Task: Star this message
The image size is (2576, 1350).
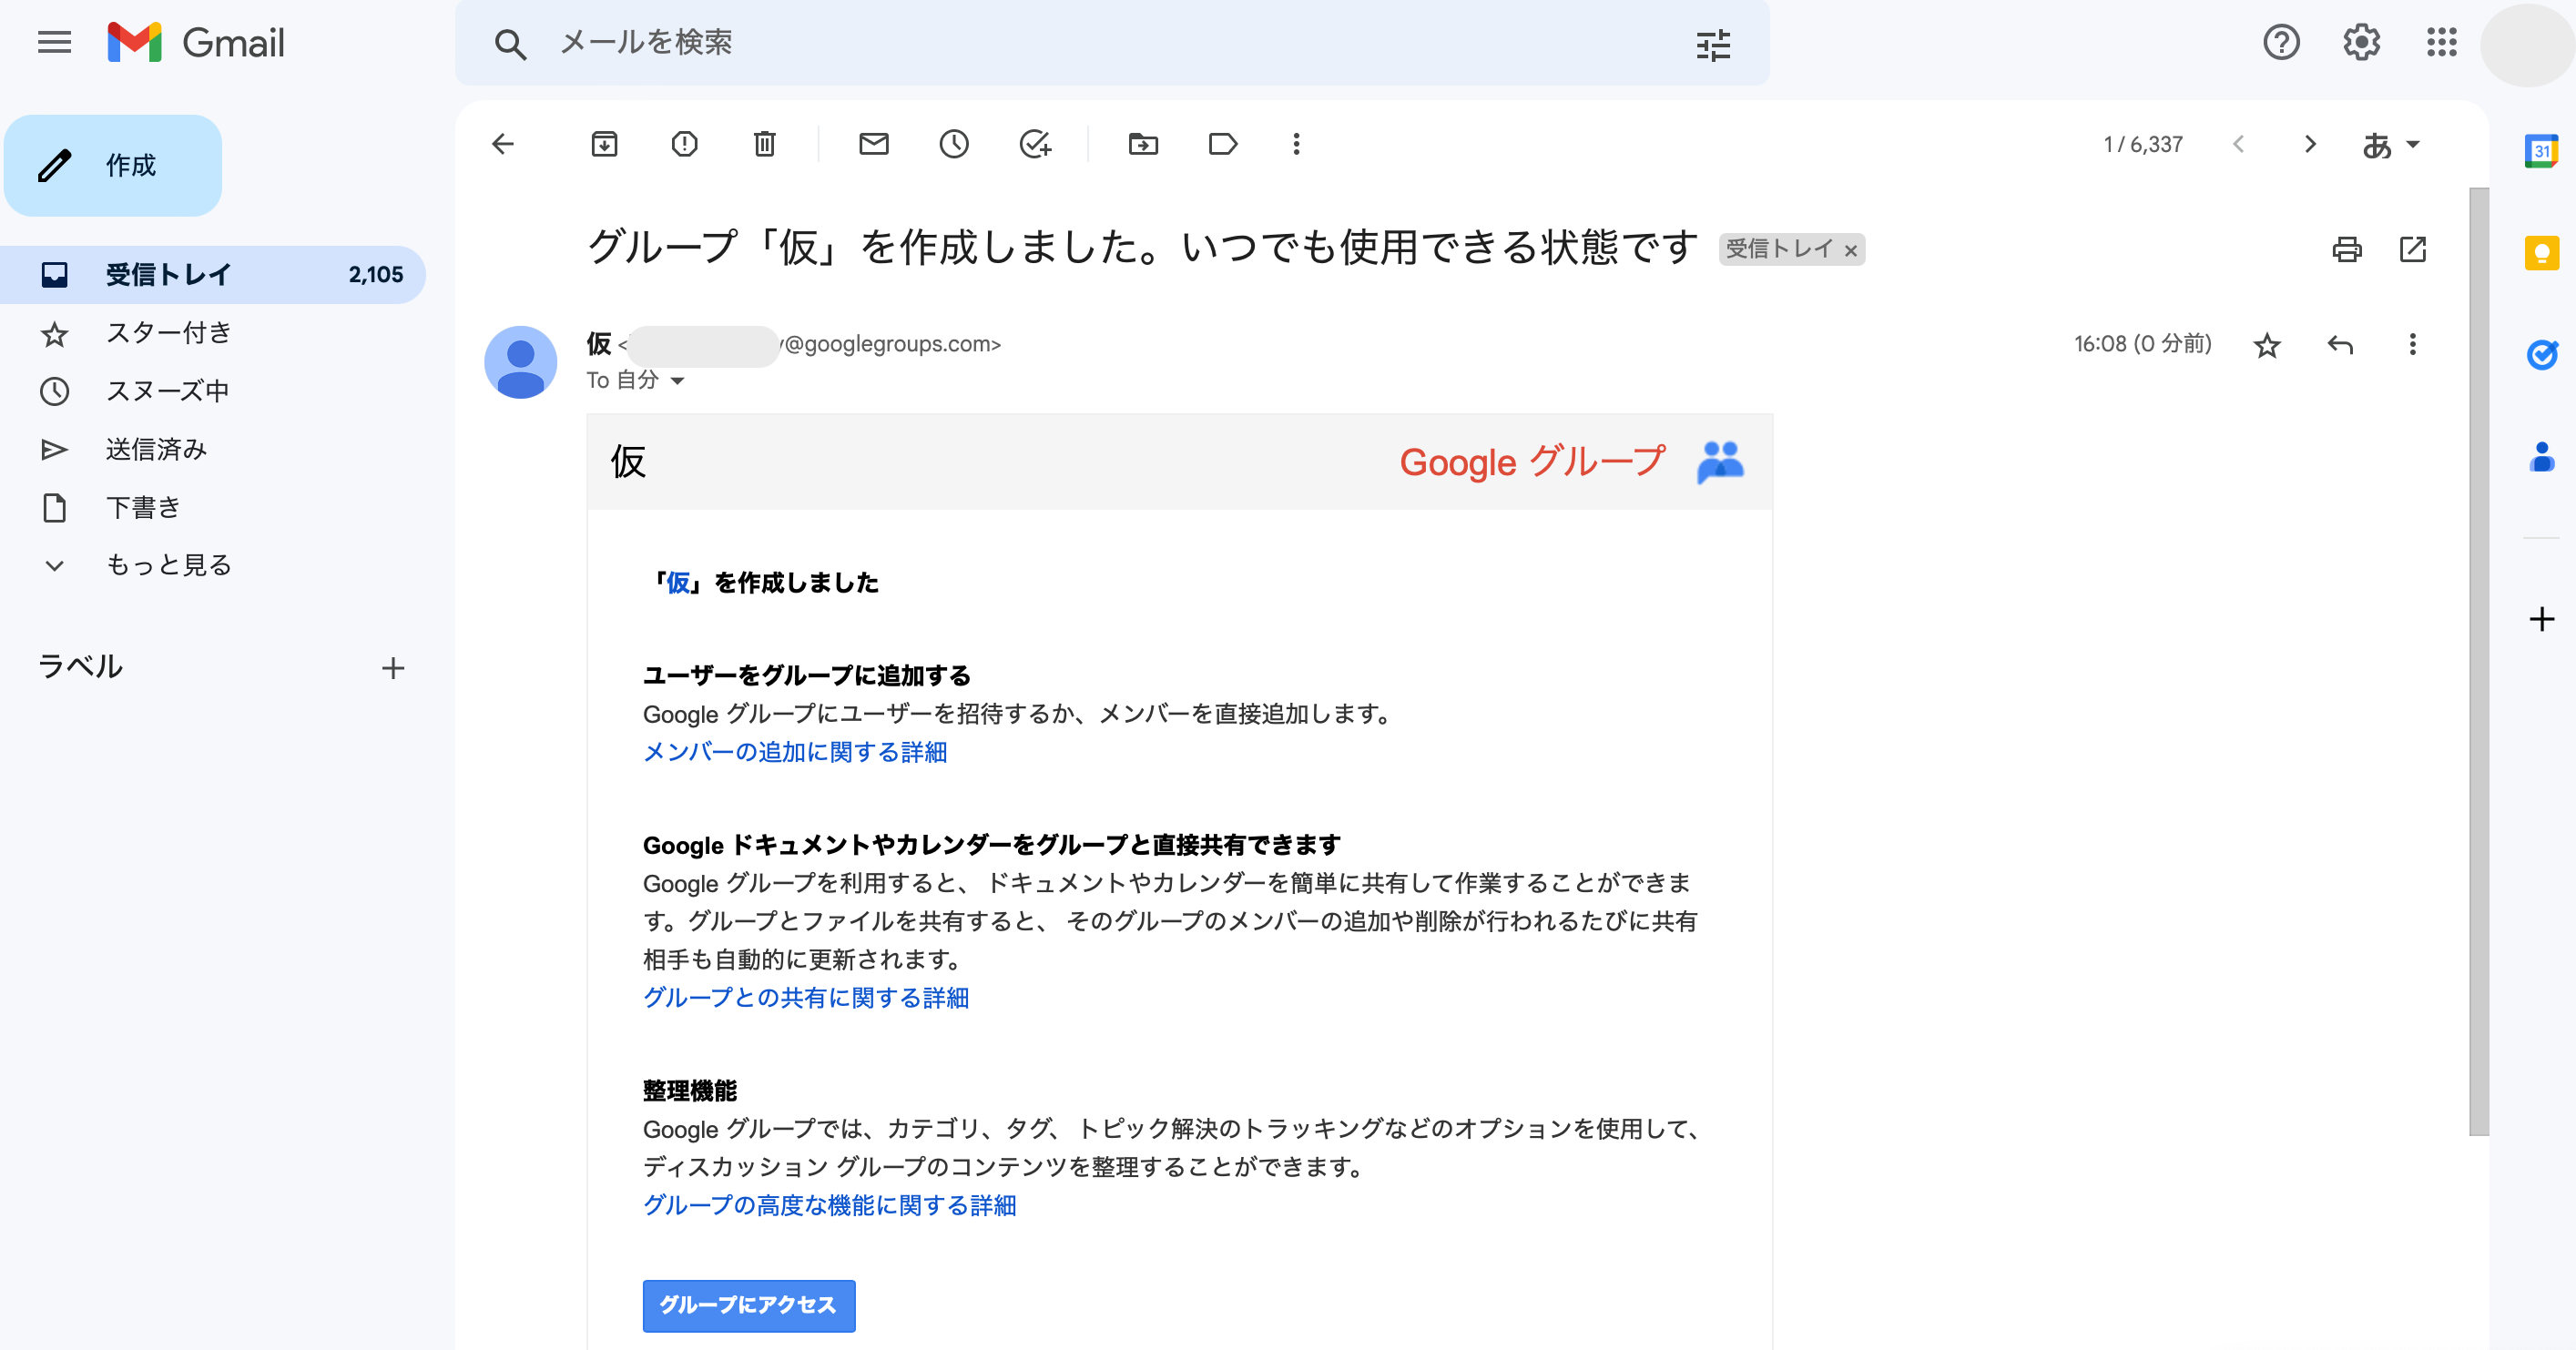Action: coord(2267,345)
